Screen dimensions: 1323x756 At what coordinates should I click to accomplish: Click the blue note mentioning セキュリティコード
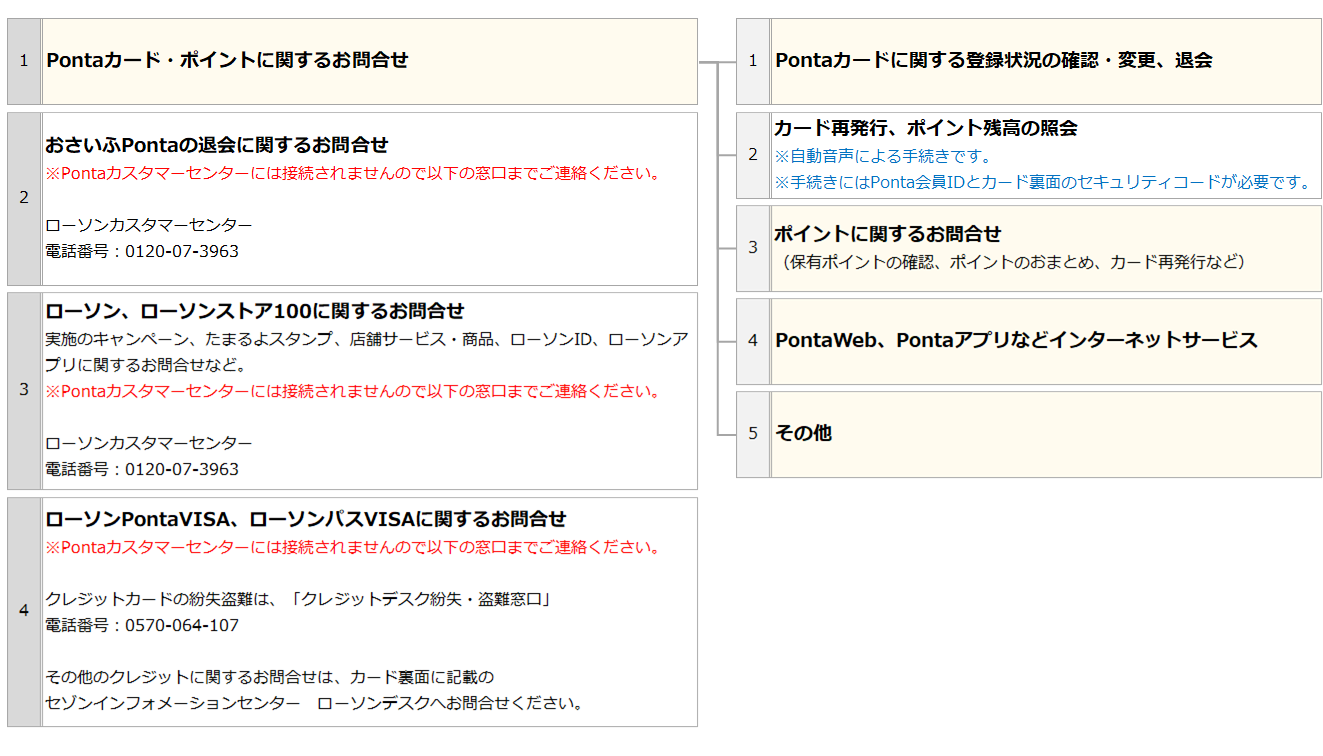1043,182
